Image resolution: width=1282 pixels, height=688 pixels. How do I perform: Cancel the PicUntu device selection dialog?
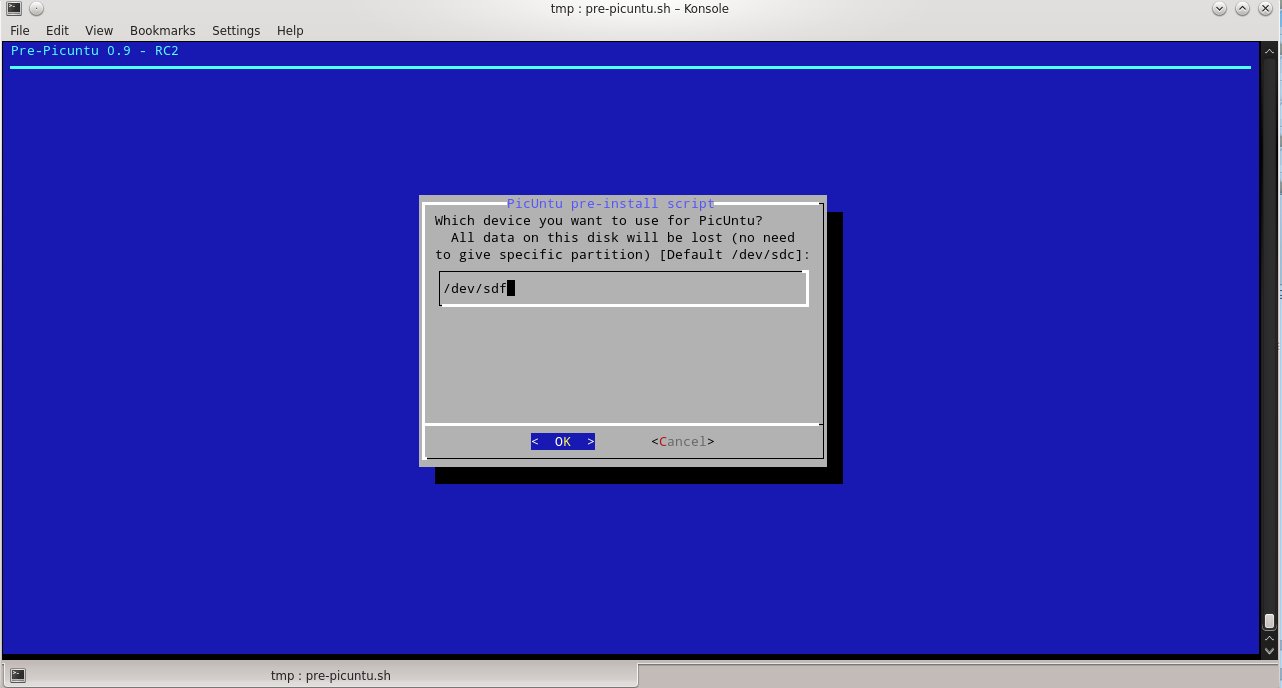[x=682, y=441]
